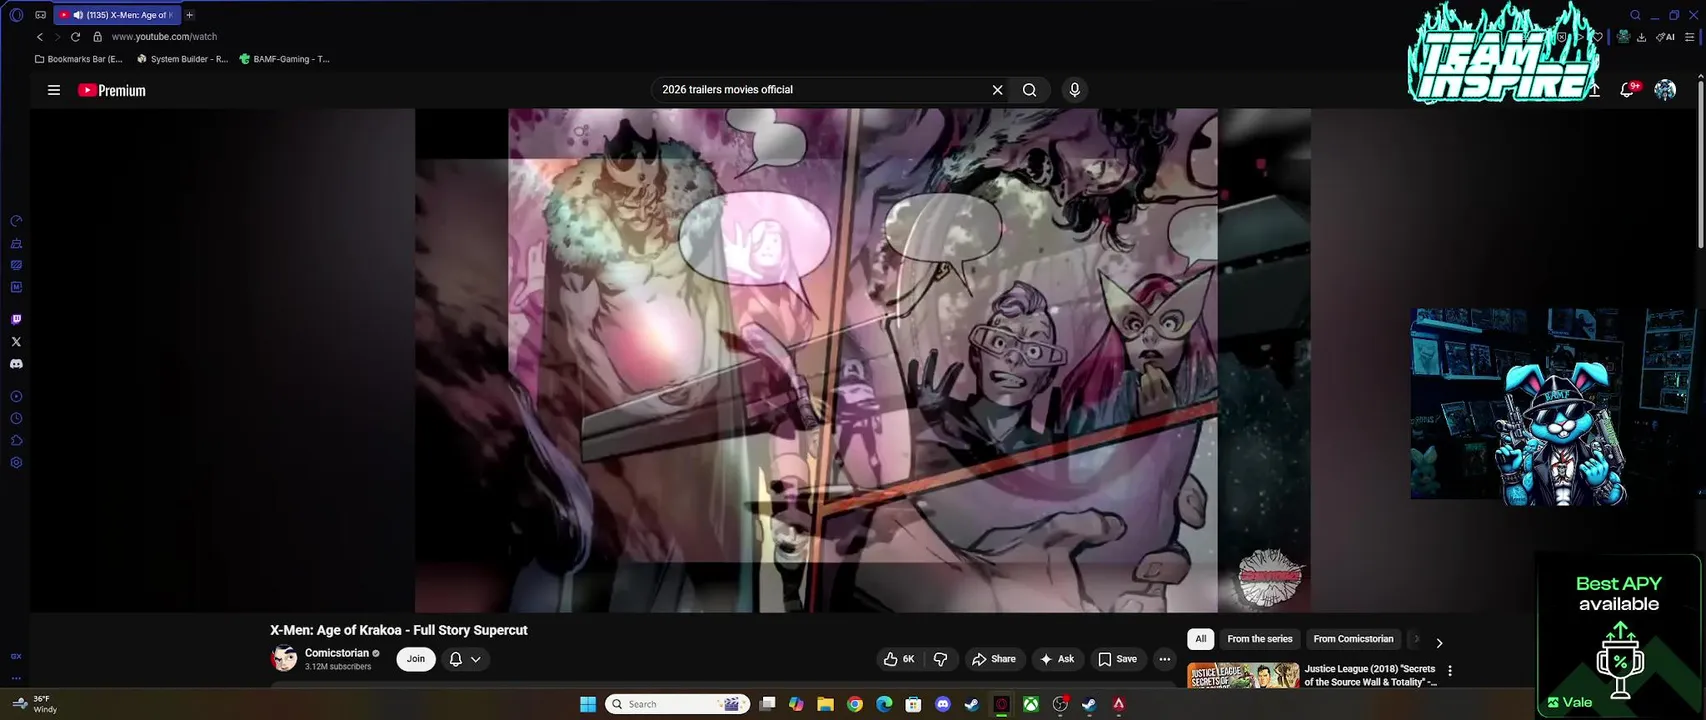Share the video
This screenshot has height=720, width=1706.
coord(994,659)
